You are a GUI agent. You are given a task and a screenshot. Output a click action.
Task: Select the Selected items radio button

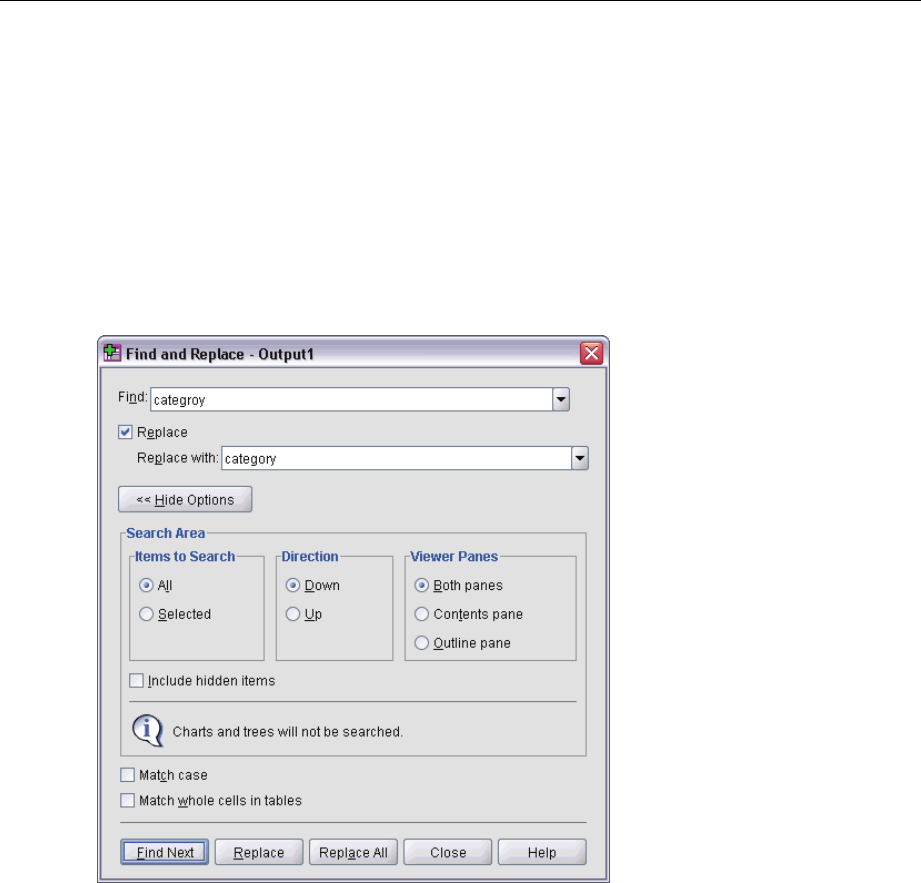pyautogui.click(x=146, y=614)
